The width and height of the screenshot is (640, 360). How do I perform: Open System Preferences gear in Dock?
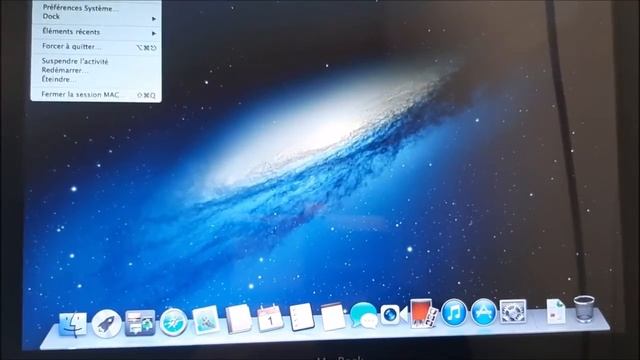513,311
